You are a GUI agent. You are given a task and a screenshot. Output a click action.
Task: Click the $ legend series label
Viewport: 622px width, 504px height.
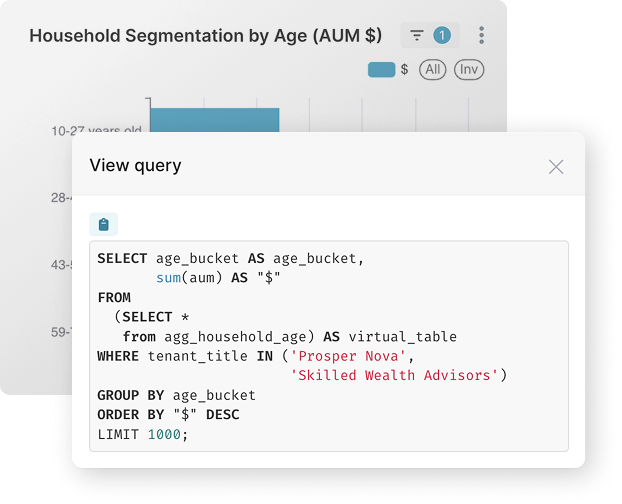[404, 70]
